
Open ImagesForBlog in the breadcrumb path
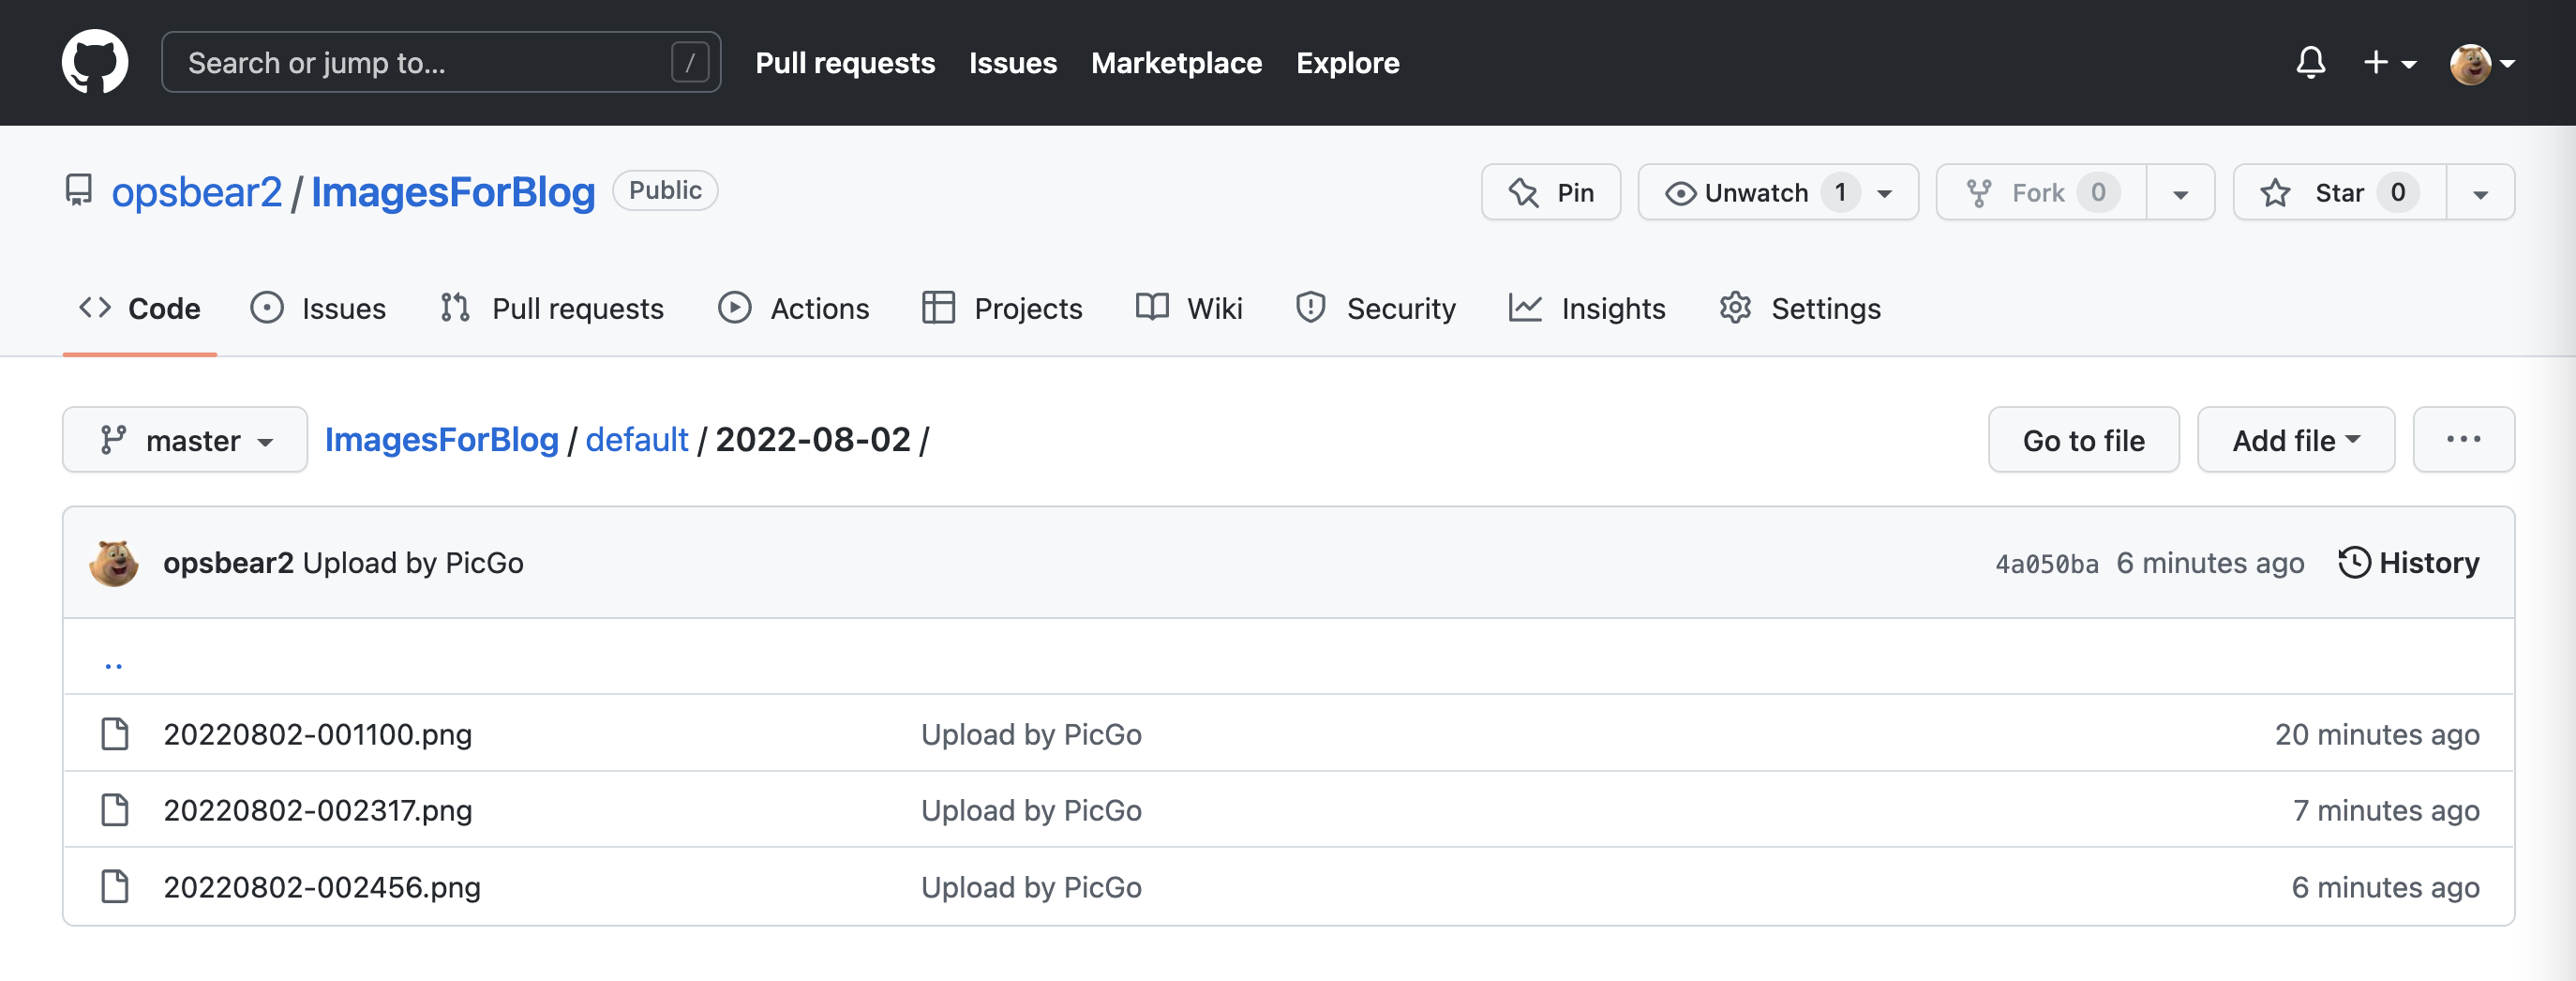[441, 439]
